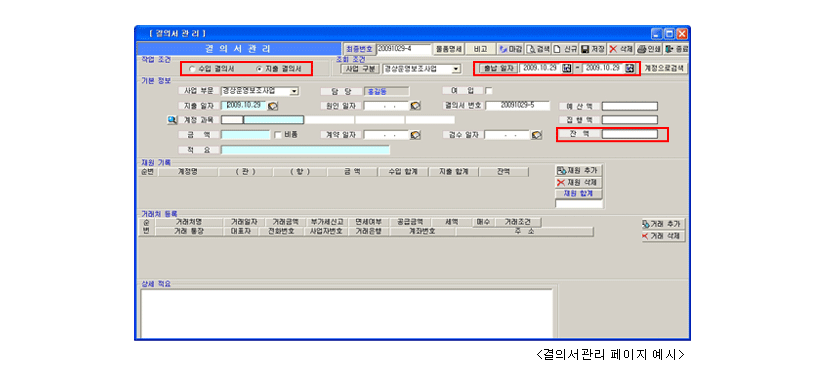Click the 집행액 field

[x=629, y=120]
